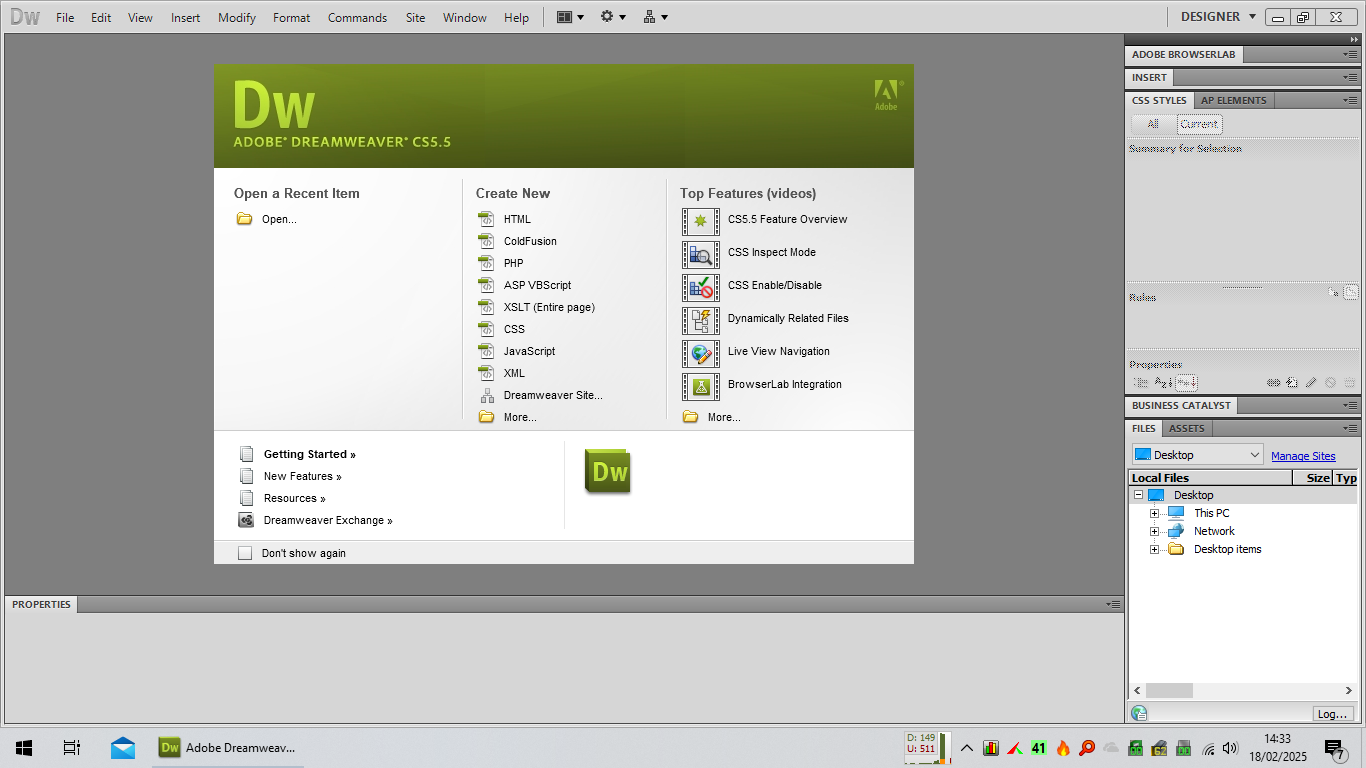
Task: Open the File menu
Action: [x=65, y=17]
